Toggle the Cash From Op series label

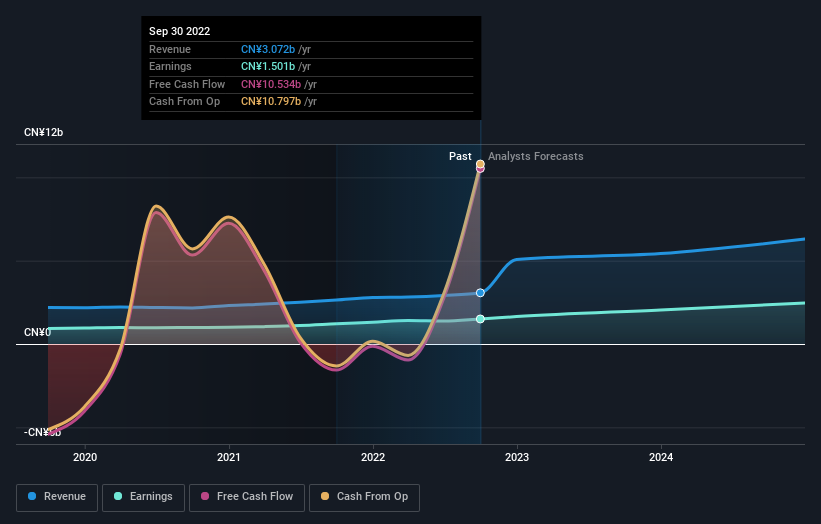click(x=373, y=497)
